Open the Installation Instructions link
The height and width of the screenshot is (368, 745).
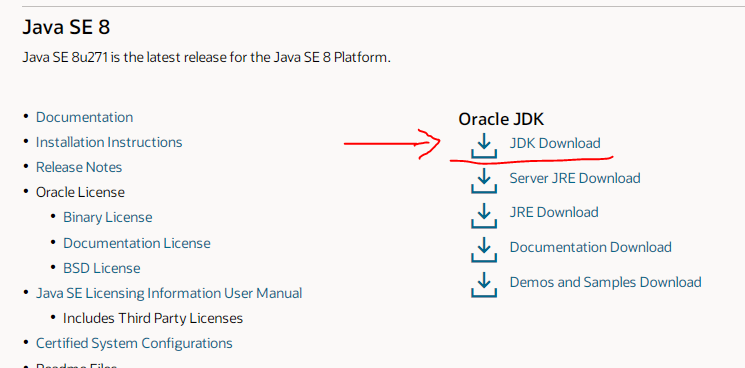[x=109, y=142]
